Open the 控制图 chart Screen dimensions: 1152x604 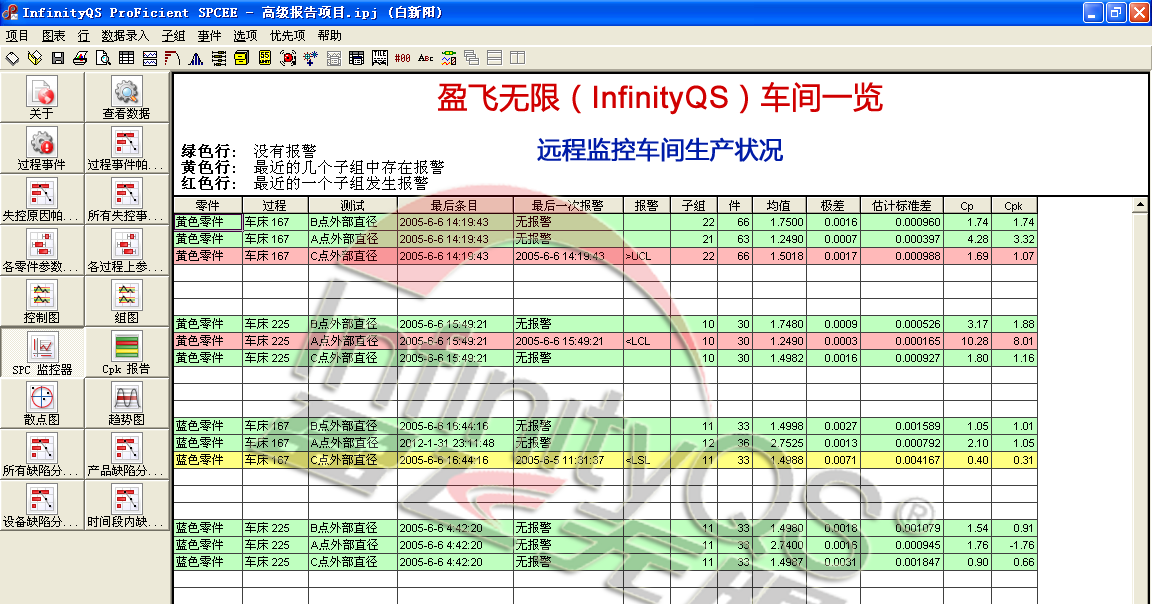point(42,301)
